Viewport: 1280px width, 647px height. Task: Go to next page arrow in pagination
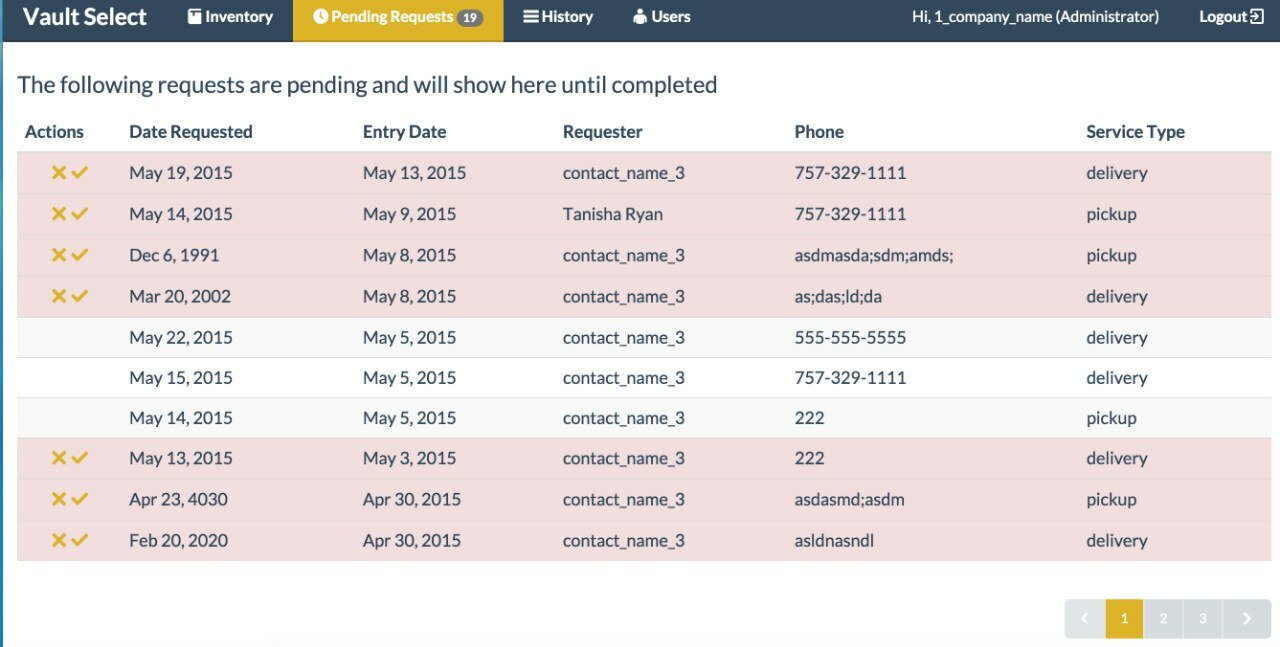point(1246,619)
